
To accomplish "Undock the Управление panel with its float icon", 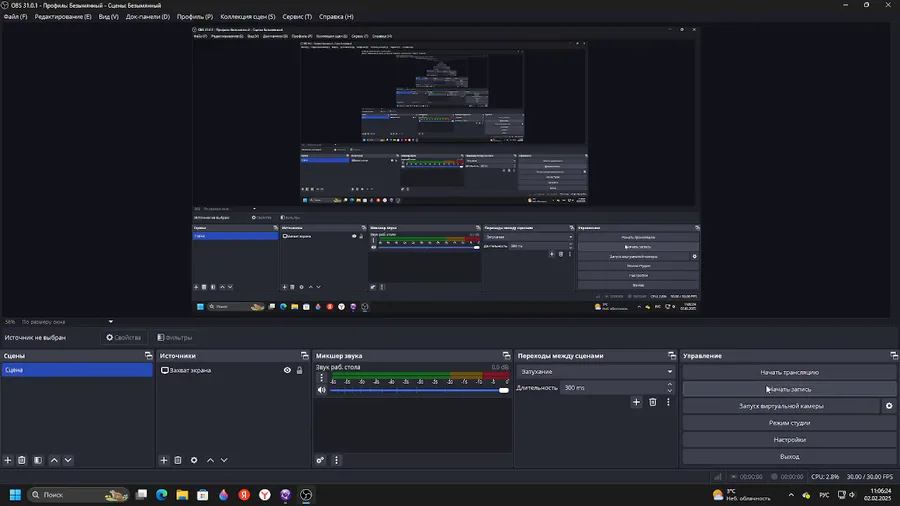I will tap(894, 356).
